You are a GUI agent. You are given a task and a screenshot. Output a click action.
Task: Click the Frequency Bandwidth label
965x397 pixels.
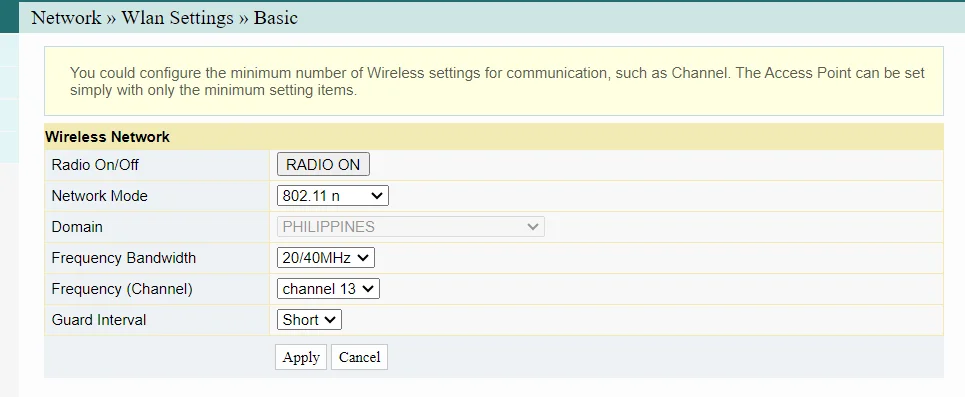pyautogui.click(x=124, y=257)
